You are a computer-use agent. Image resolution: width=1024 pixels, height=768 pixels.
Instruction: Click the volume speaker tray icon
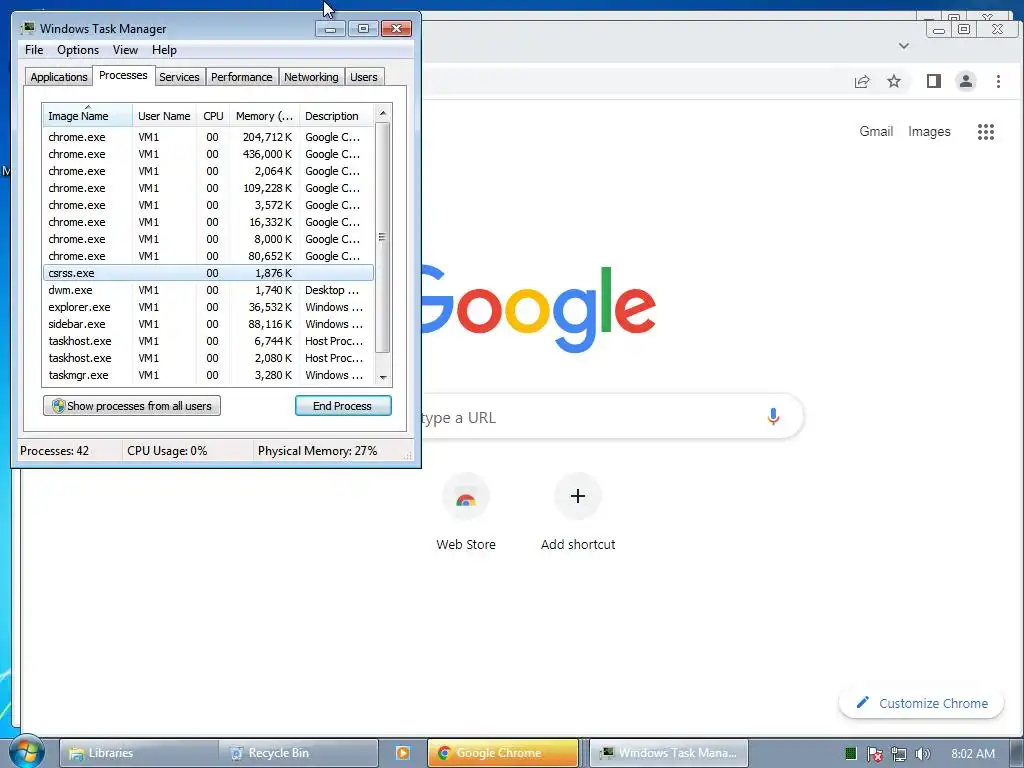pyautogui.click(x=922, y=754)
